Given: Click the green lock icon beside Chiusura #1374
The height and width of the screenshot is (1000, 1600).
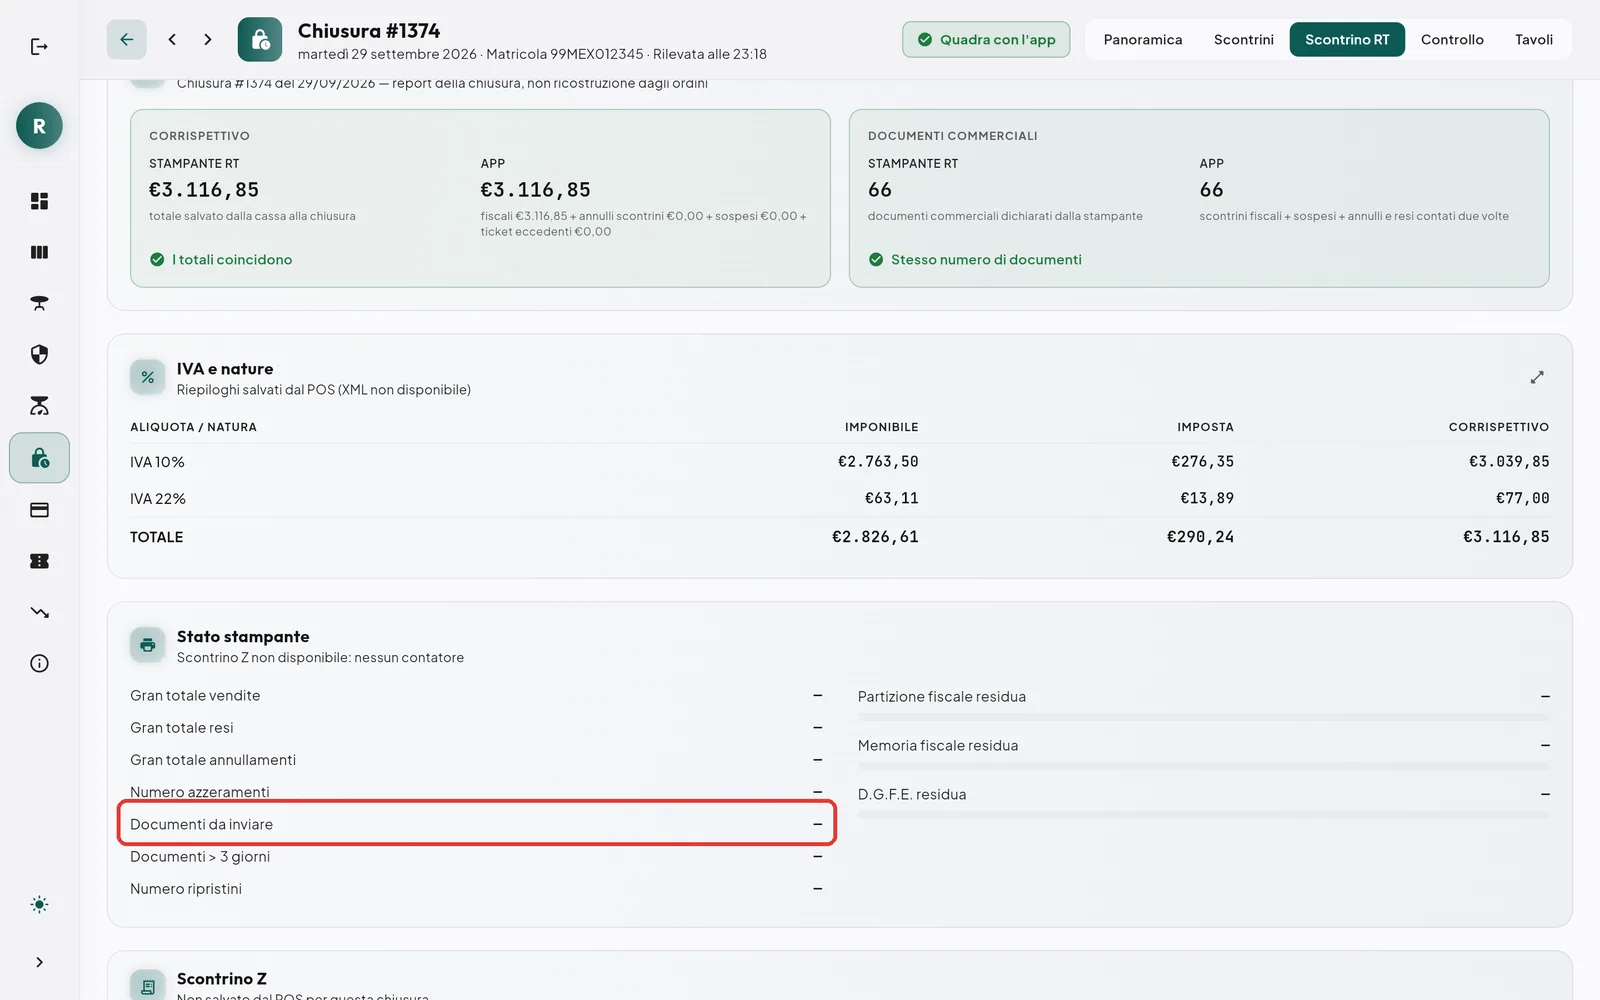Looking at the screenshot, I should click(260, 40).
